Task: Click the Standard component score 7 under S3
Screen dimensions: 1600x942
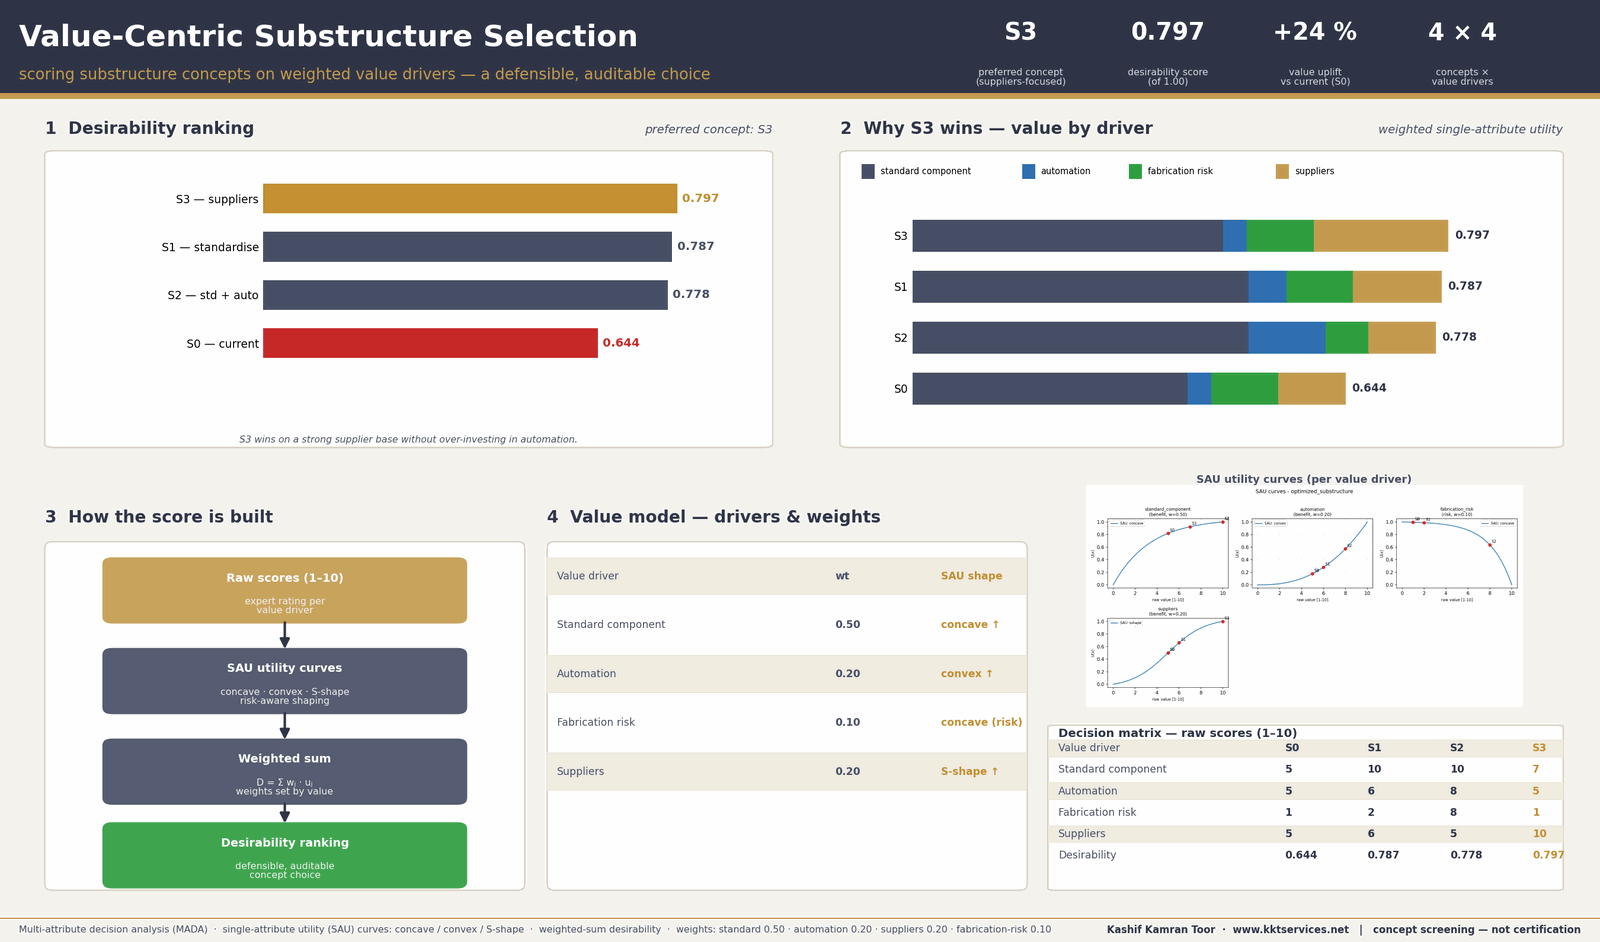Action: 1536,770
